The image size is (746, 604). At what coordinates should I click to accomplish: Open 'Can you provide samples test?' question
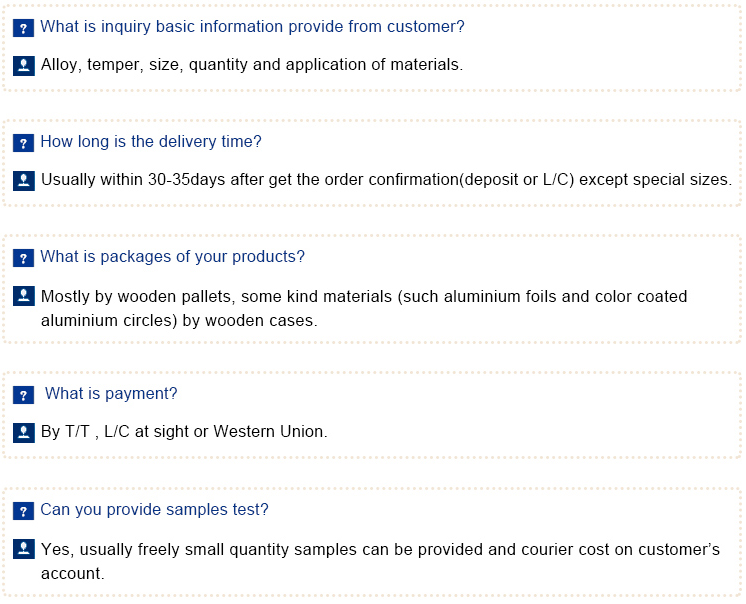coord(154,510)
